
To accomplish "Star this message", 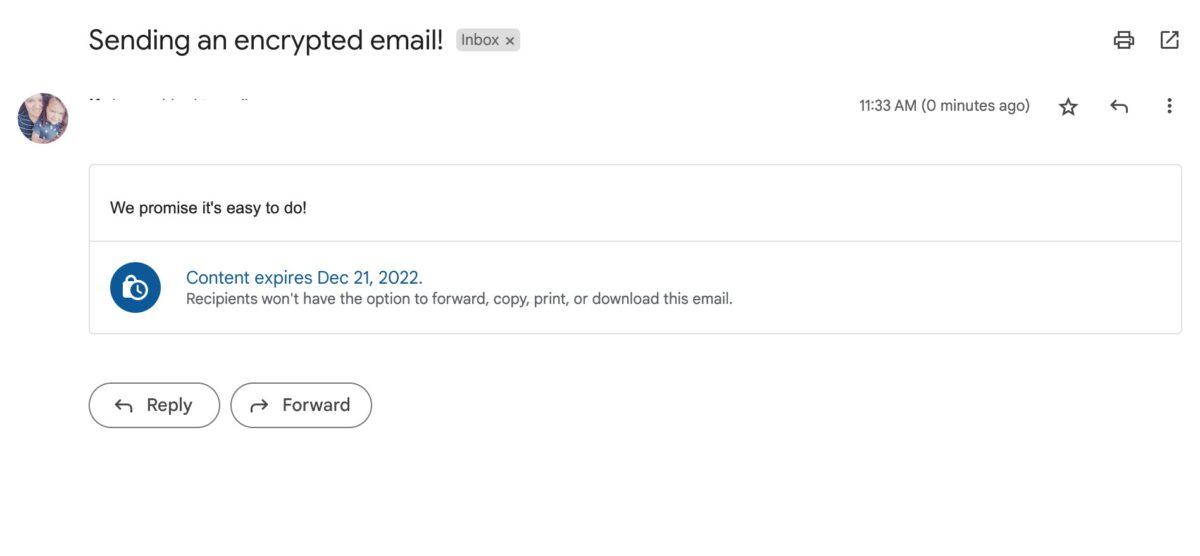I will [1068, 107].
